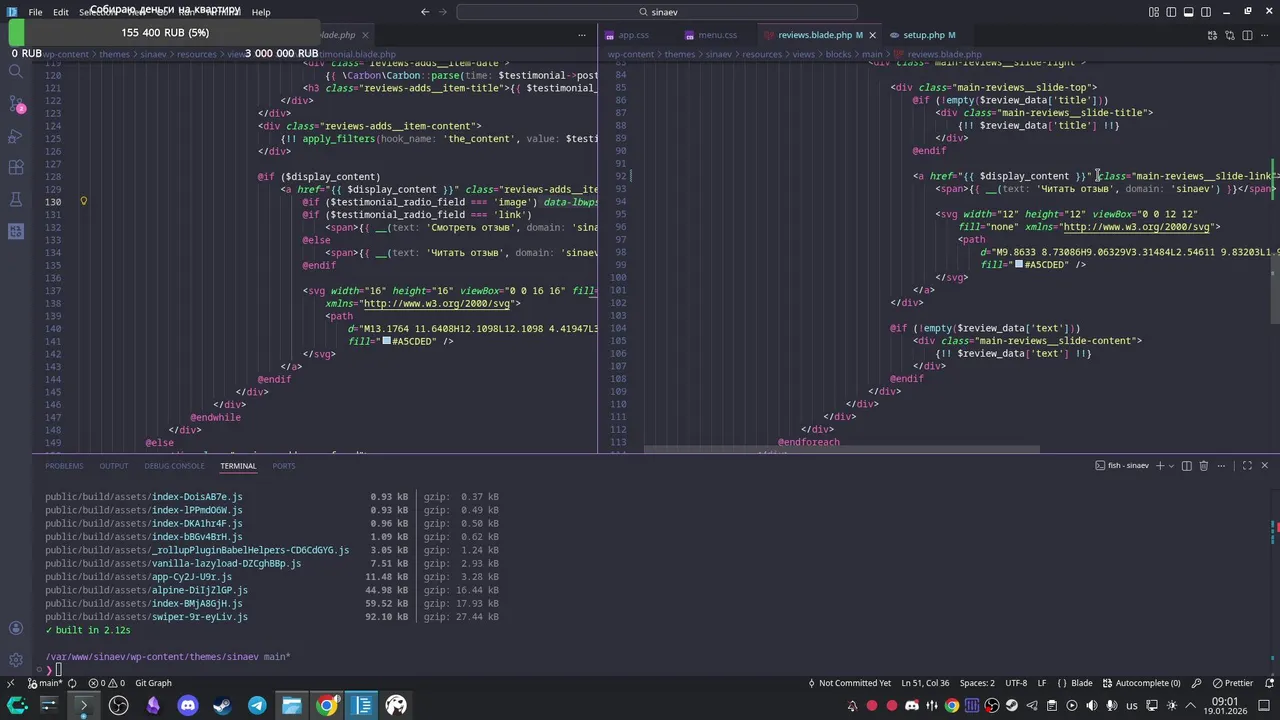
Task: Select the TERMINAL panel tab
Action: coord(238,466)
